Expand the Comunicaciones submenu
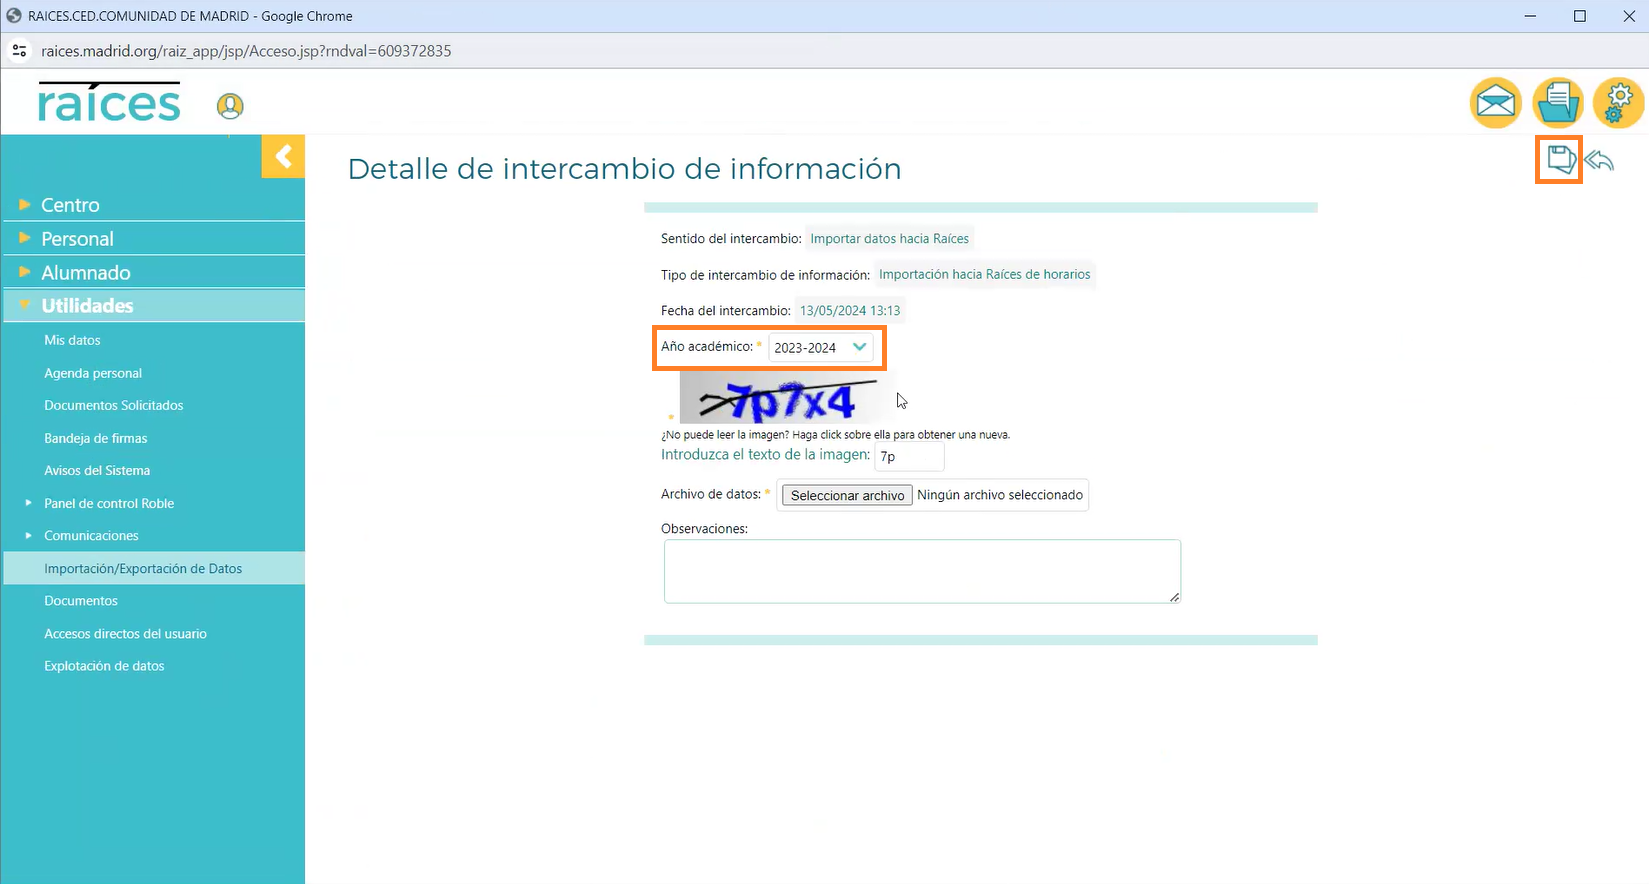The image size is (1649, 884). [x=90, y=536]
